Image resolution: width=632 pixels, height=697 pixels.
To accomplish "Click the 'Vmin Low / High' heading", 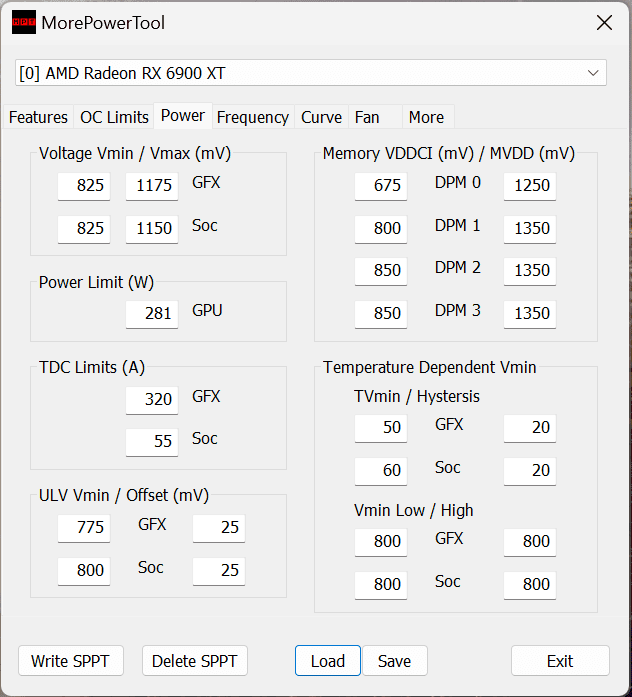I will 414,511.
